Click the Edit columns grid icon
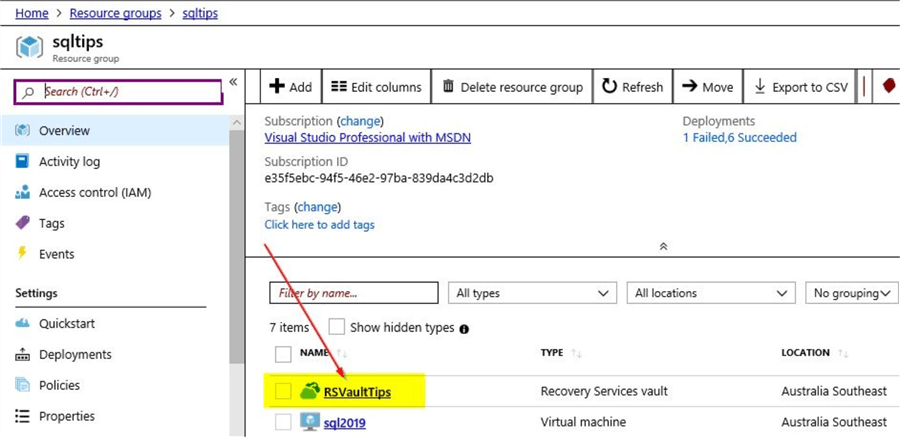 click(339, 87)
